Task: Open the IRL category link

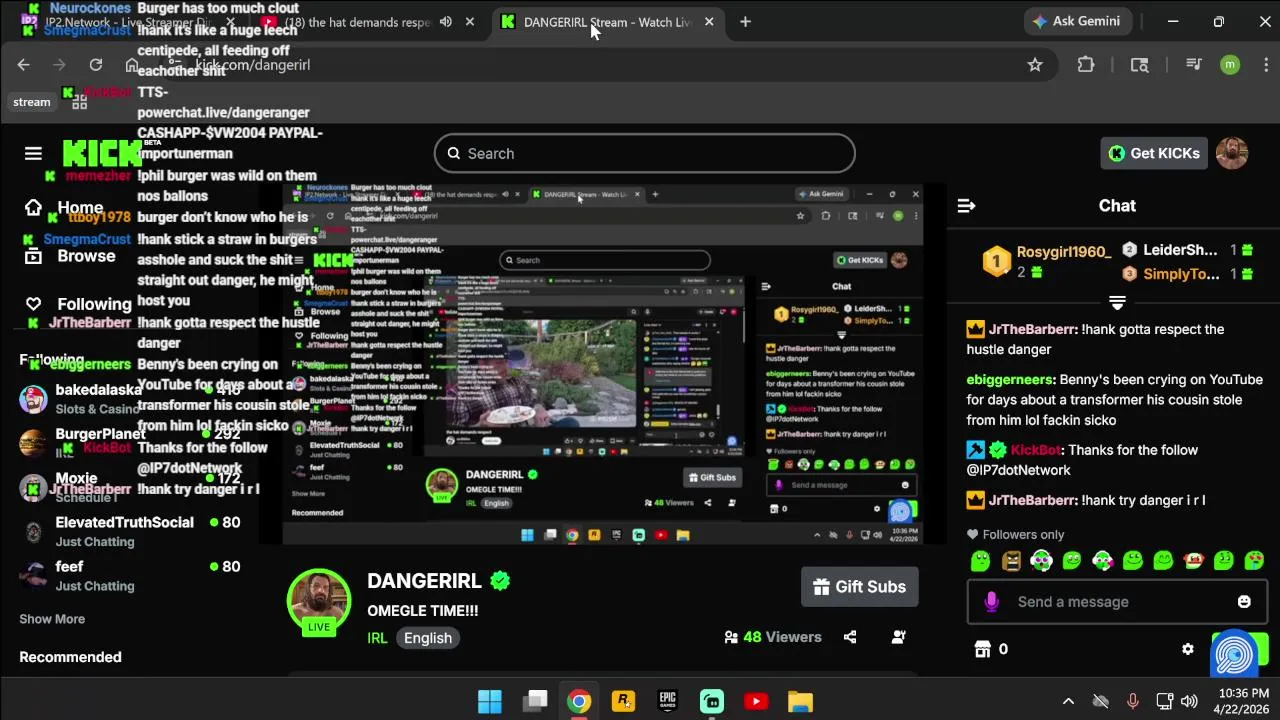Action: coord(377,638)
